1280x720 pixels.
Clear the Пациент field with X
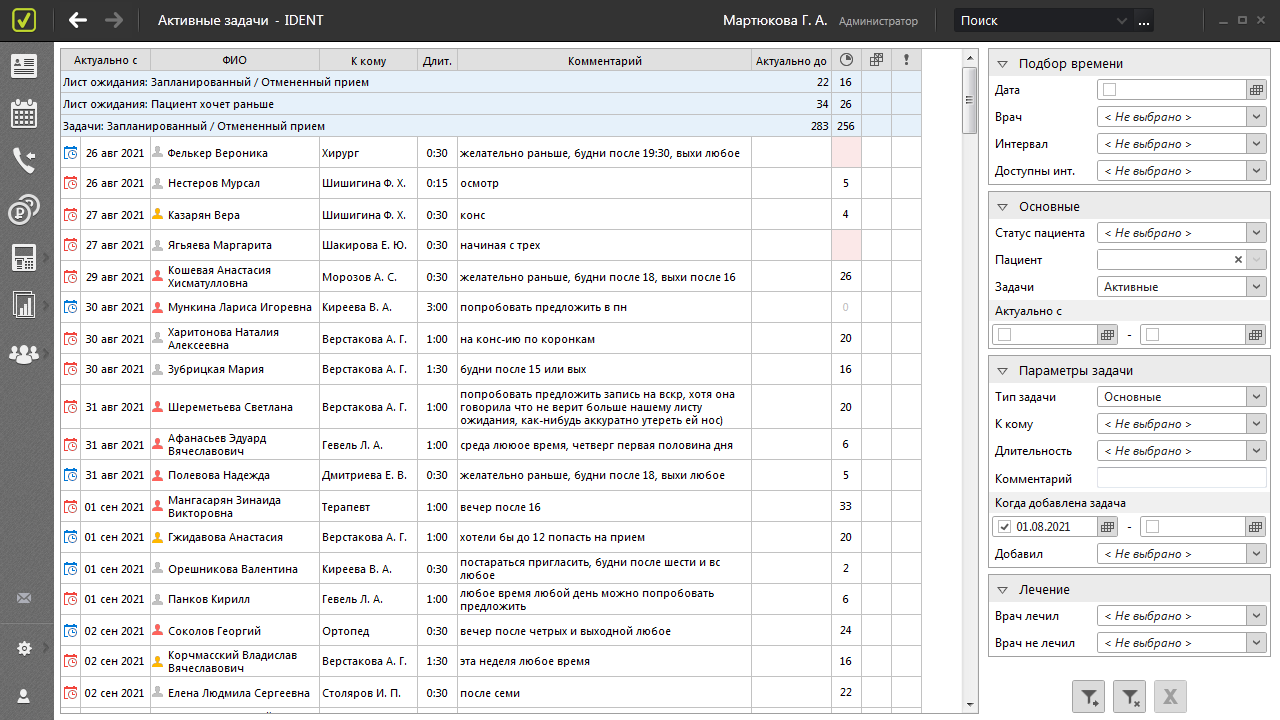[1238, 260]
